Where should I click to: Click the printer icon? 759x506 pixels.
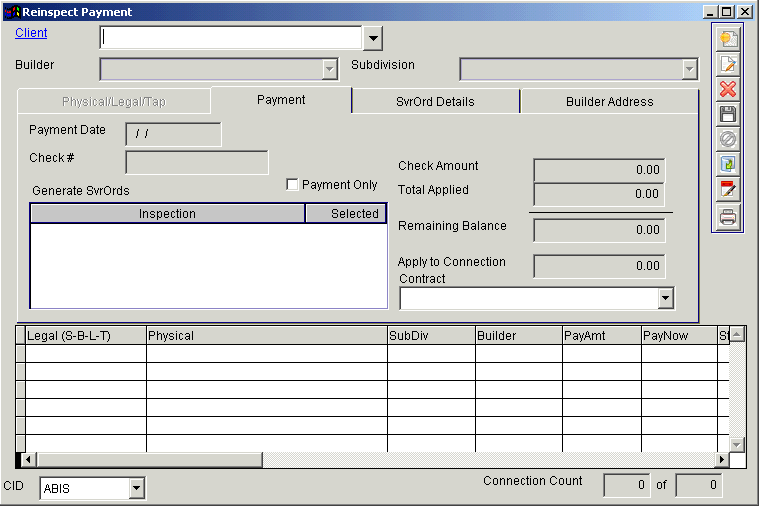click(x=728, y=215)
